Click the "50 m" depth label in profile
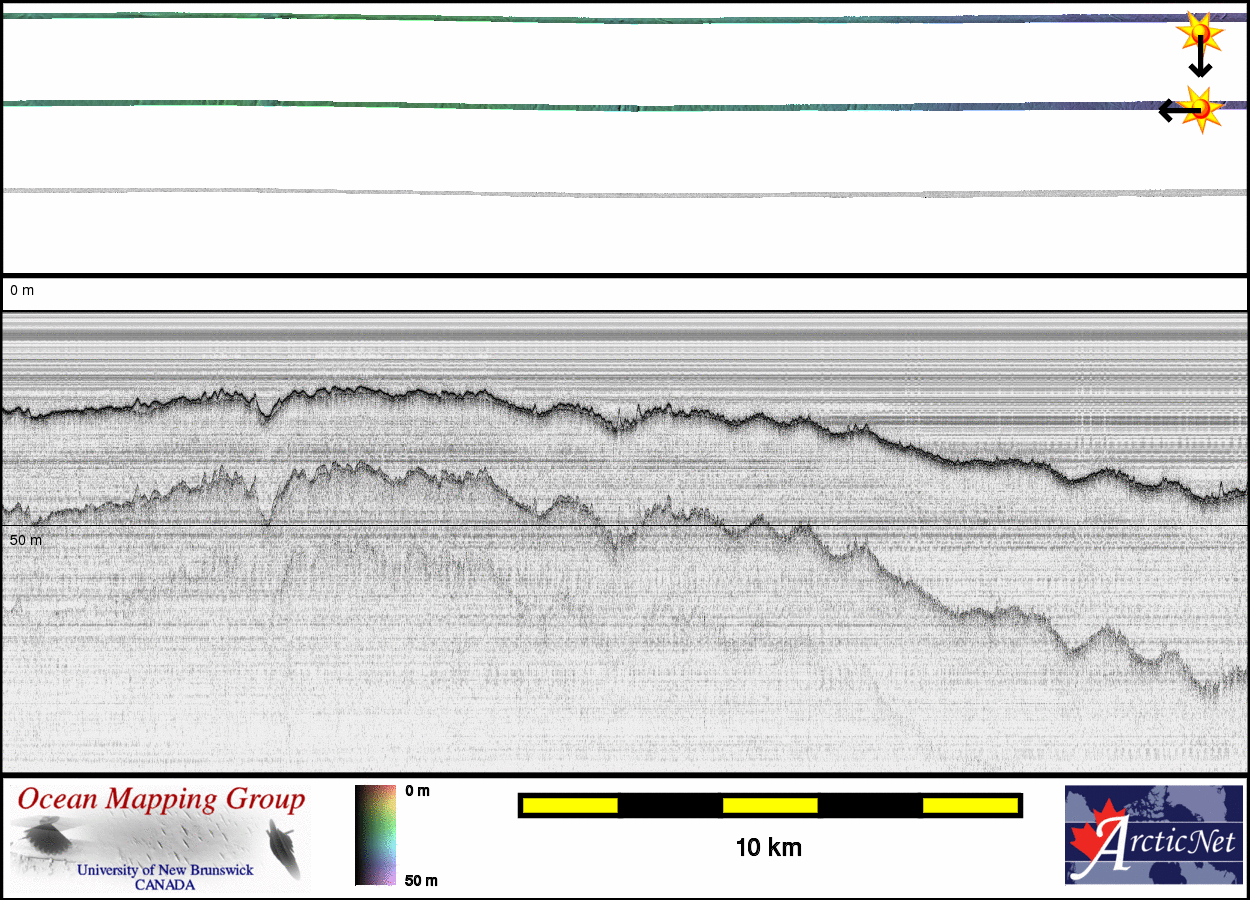Viewport: 1250px width, 900px height. pos(26,540)
